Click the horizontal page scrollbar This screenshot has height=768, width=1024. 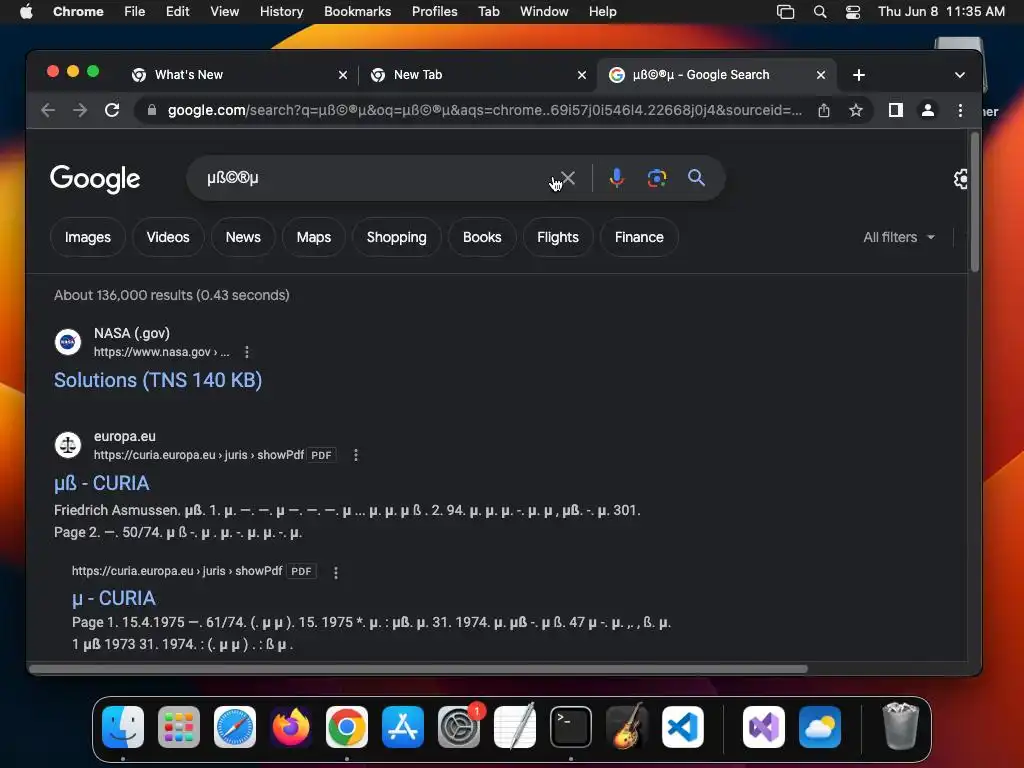click(418, 669)
